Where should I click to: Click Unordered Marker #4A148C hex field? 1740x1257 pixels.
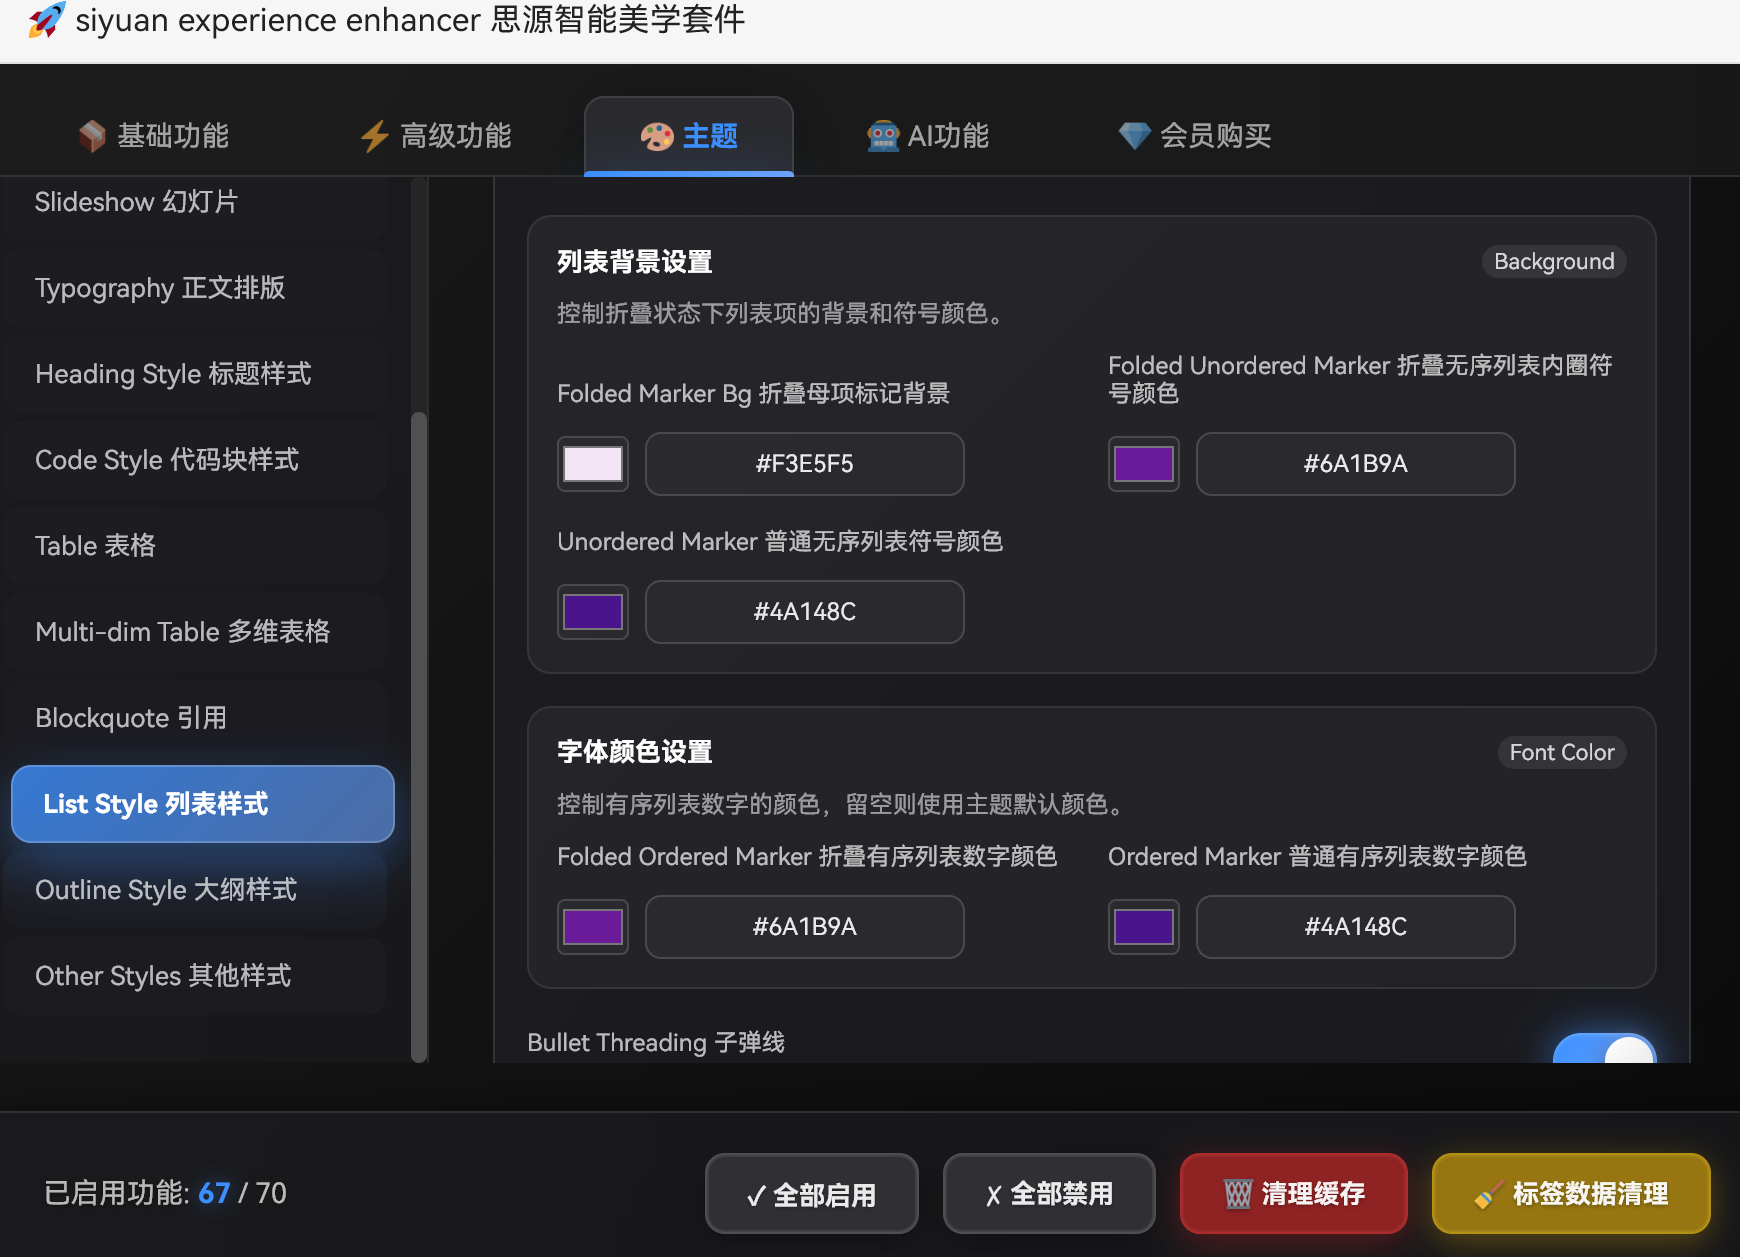805,612
